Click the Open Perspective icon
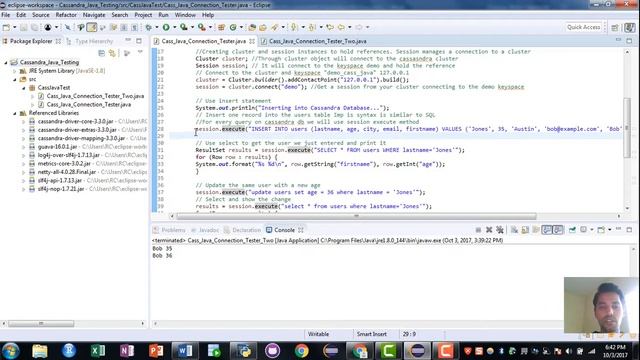 point(615,27)
